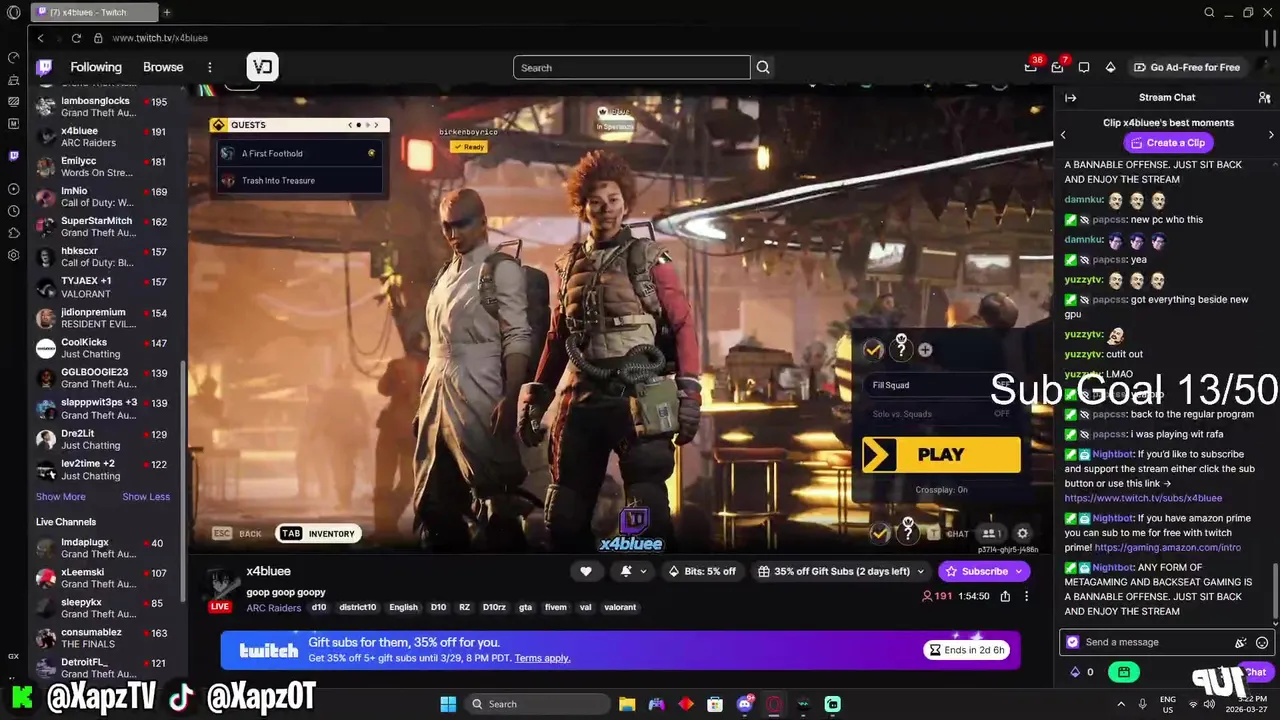The image size is (1280, 720).
Task: Click Show Less followed channels
Action: pos(146,497)
